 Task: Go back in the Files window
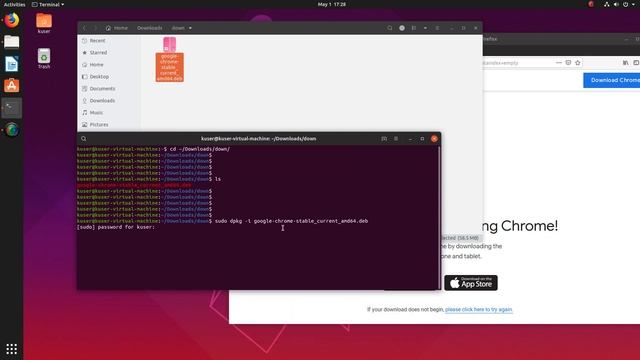[84, 28]
